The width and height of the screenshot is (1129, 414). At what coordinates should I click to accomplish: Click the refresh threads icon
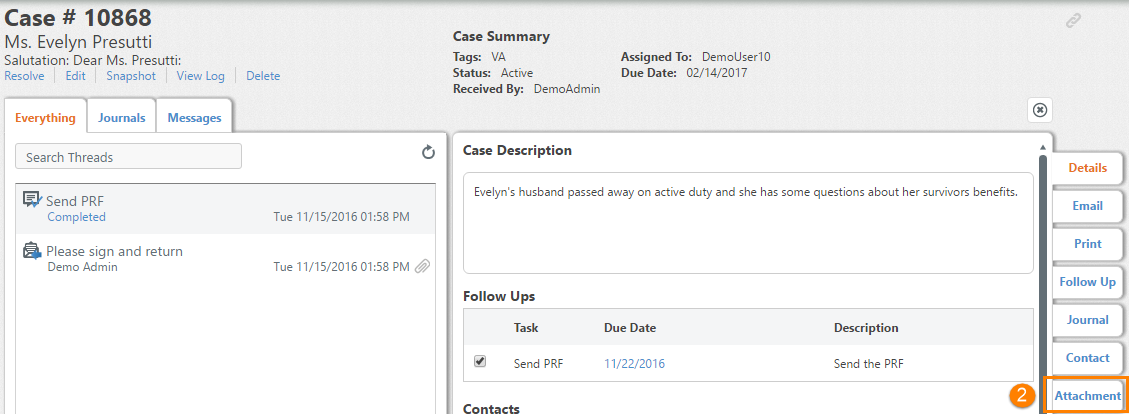[428, 152]
